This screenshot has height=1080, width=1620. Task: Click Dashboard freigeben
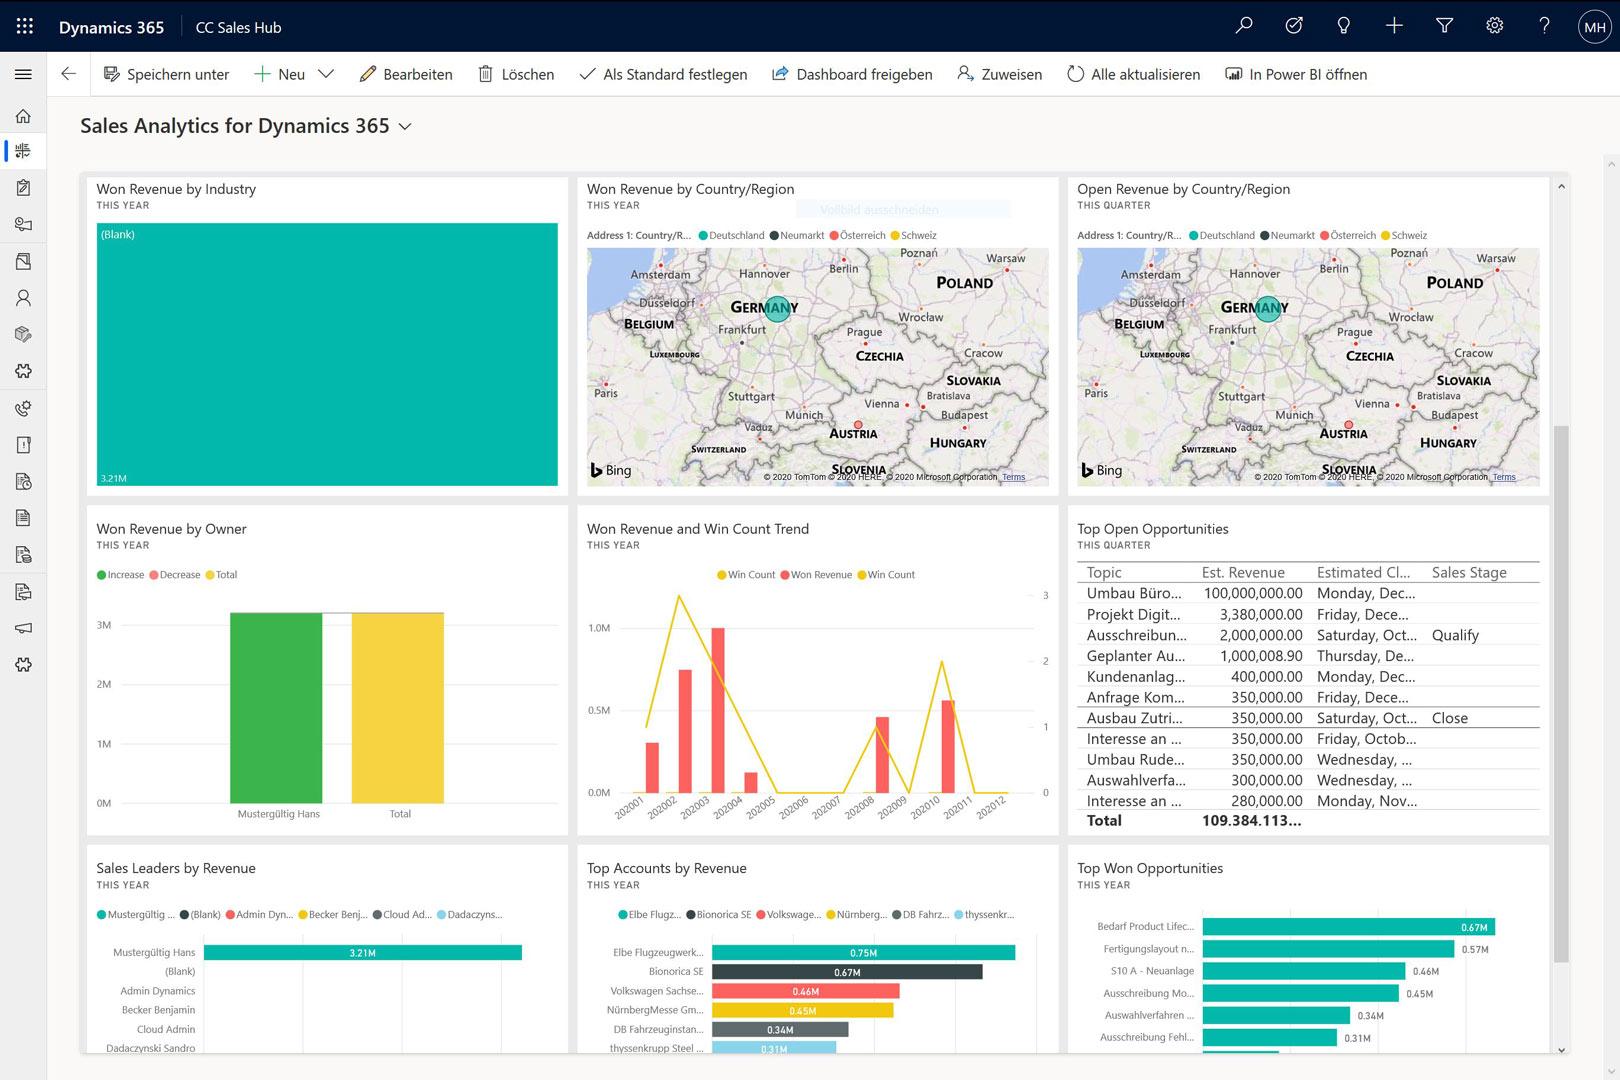click(852, 74)
